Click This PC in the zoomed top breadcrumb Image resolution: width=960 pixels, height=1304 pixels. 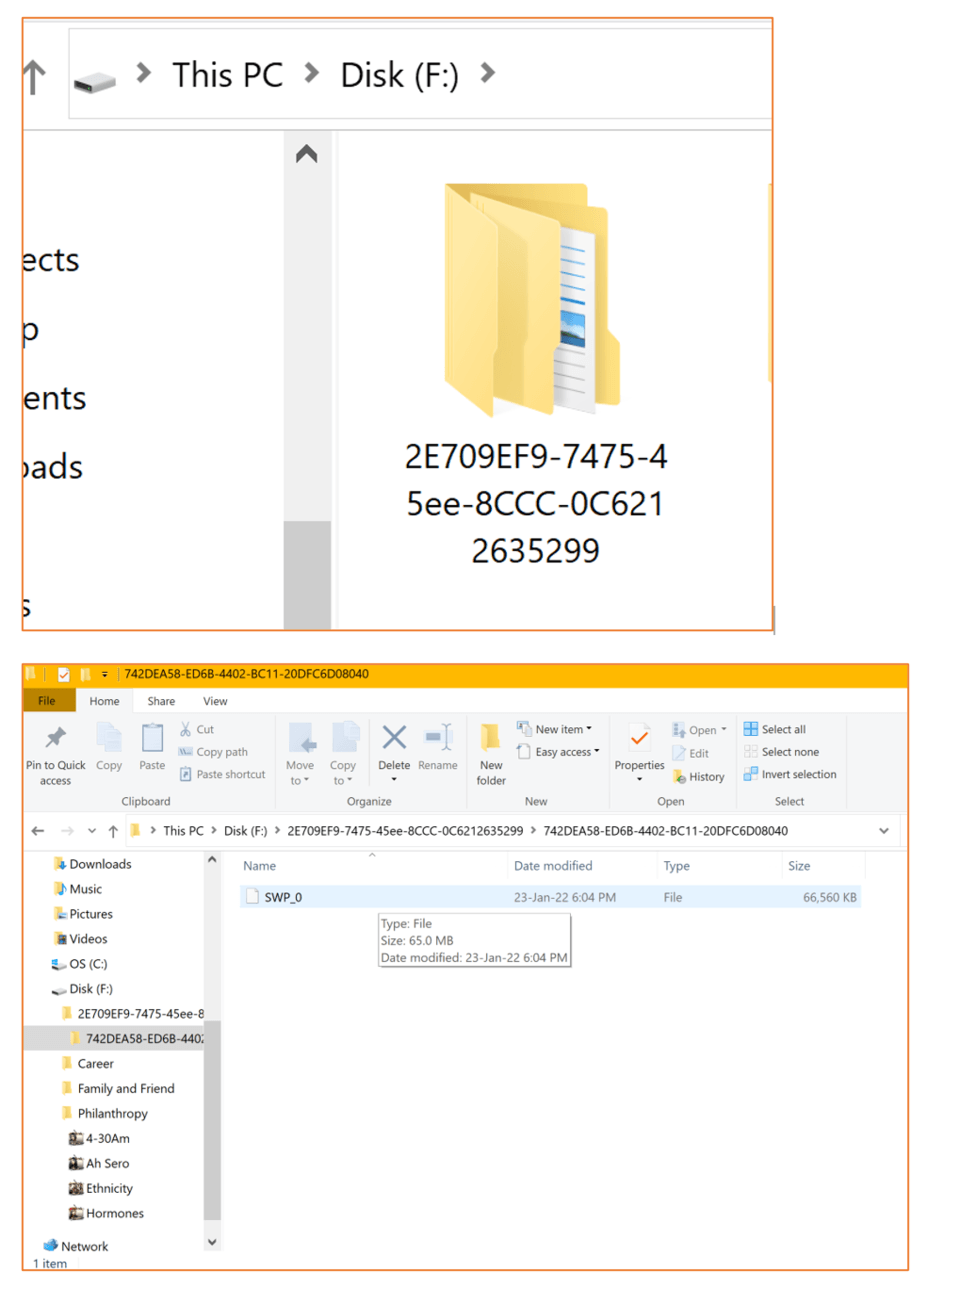point(227,75)
